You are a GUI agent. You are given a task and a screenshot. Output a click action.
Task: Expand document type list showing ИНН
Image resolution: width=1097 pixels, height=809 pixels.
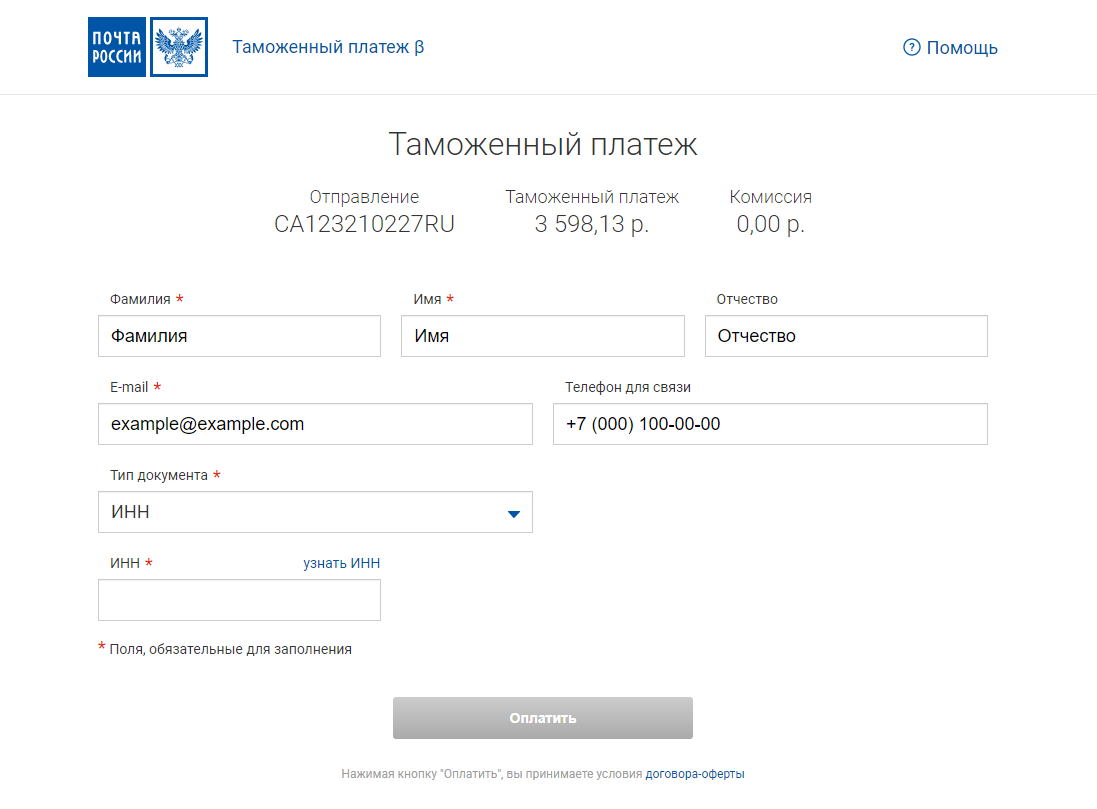pos(315,512)
